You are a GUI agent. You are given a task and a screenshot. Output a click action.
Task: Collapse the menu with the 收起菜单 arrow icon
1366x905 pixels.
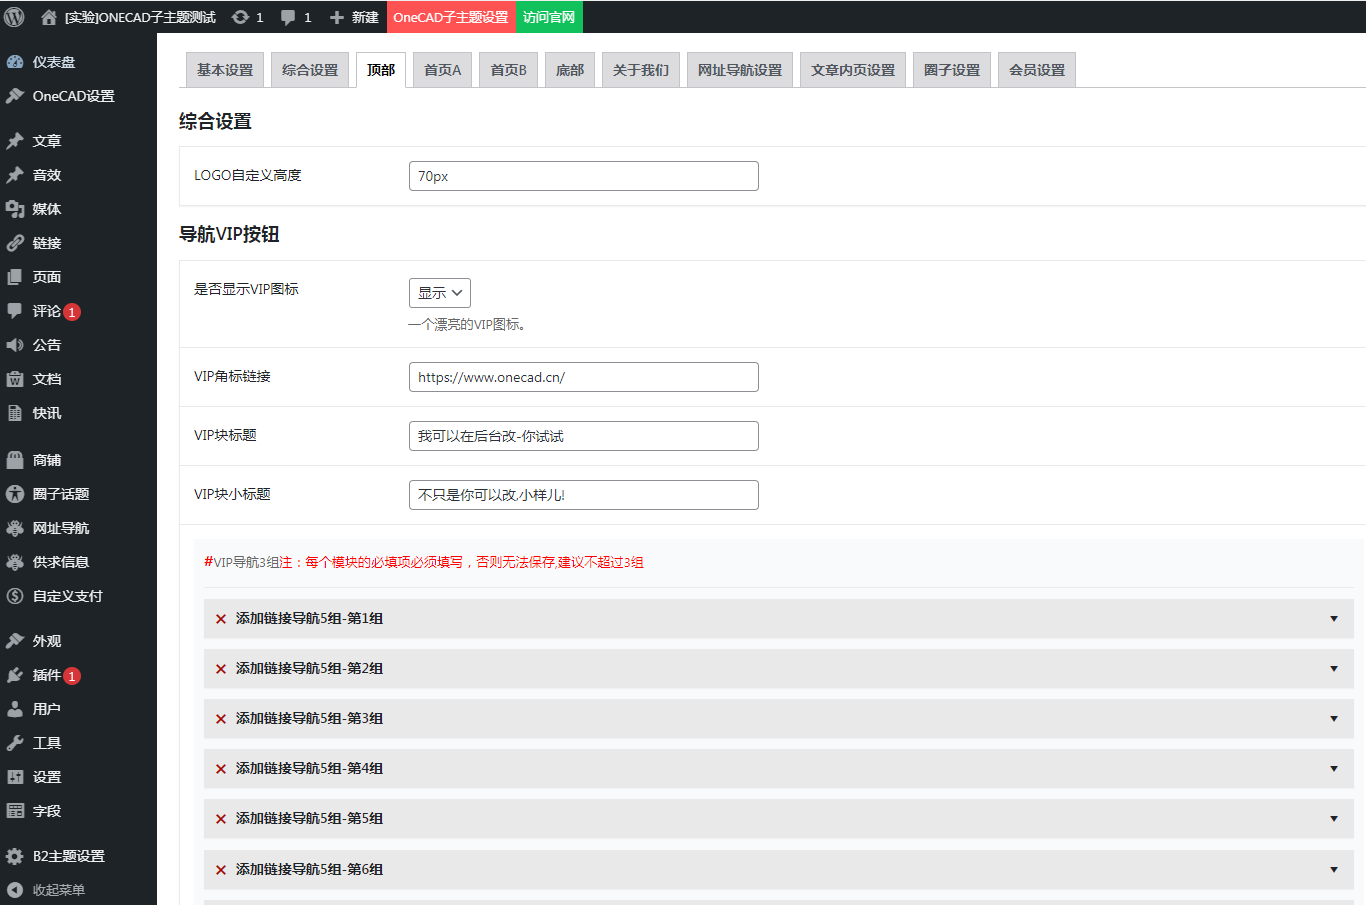[x=15, y=890]
